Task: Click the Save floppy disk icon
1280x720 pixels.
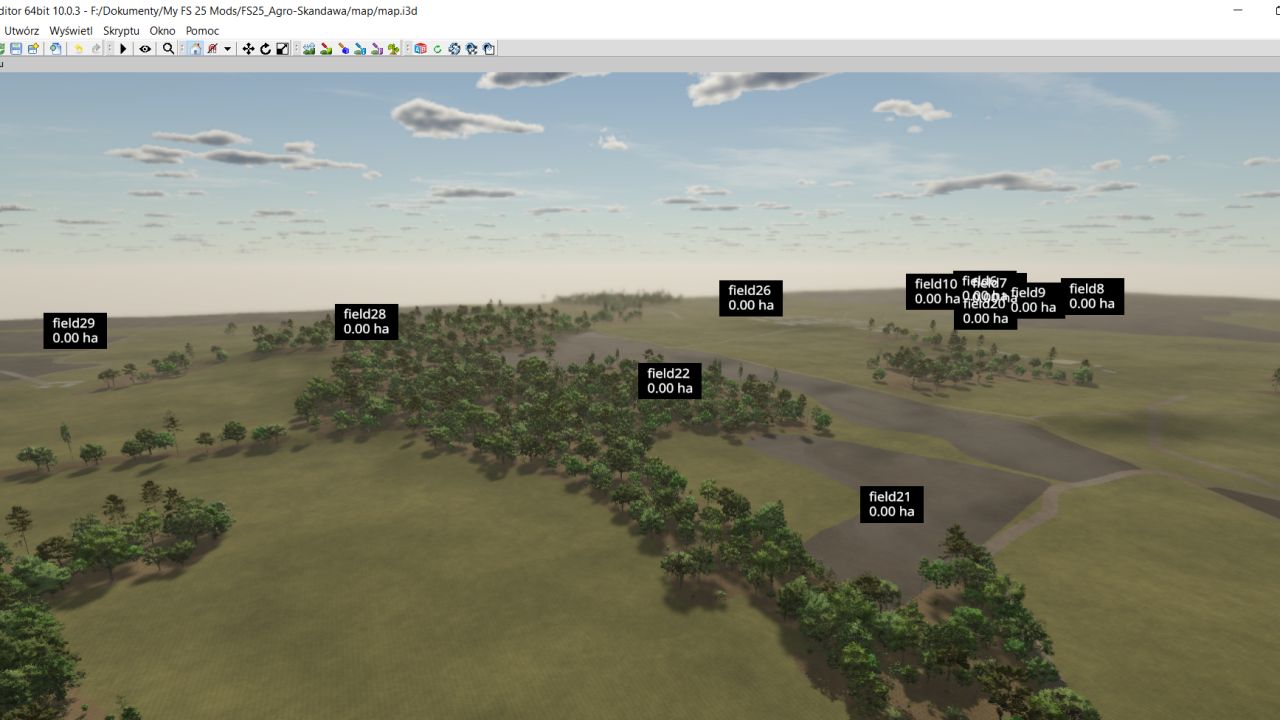Action: [15, 48]
